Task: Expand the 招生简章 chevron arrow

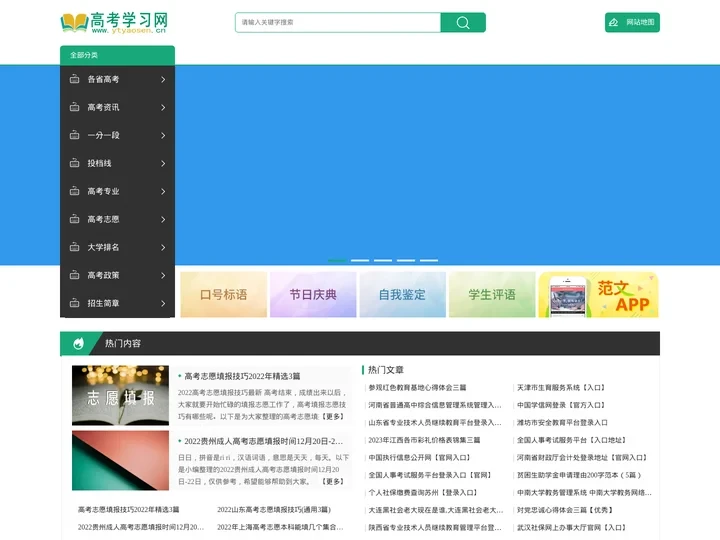Action: 163,304
